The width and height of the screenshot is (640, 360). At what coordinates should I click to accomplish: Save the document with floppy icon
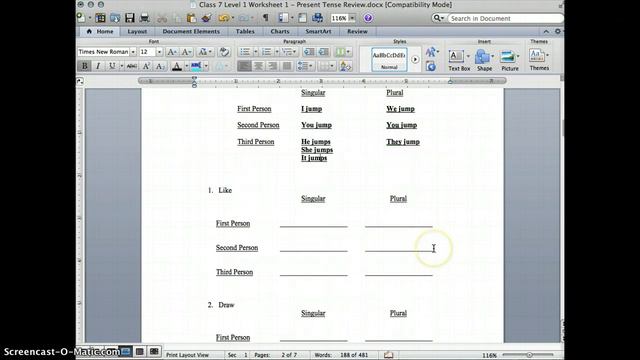pyautogui.click(x=130, y=18)
